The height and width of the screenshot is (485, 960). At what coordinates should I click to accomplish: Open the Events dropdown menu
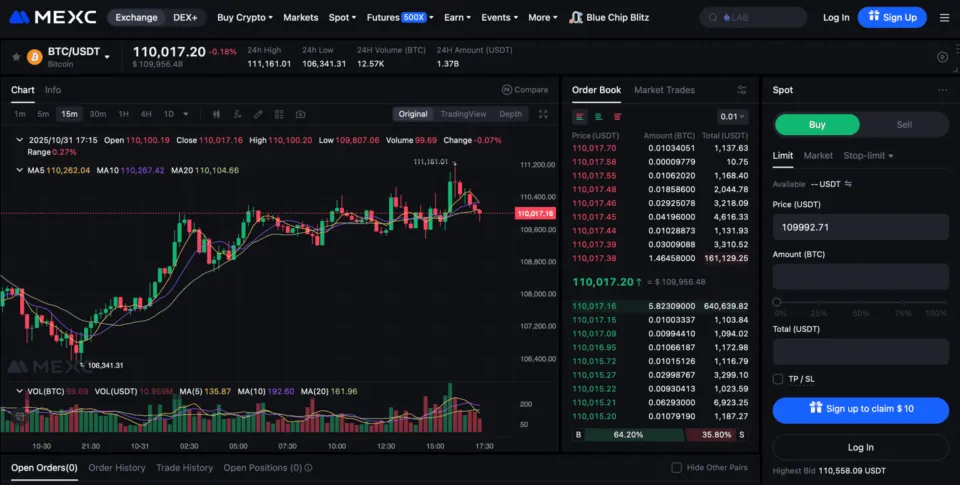click(x=500, y=17)
